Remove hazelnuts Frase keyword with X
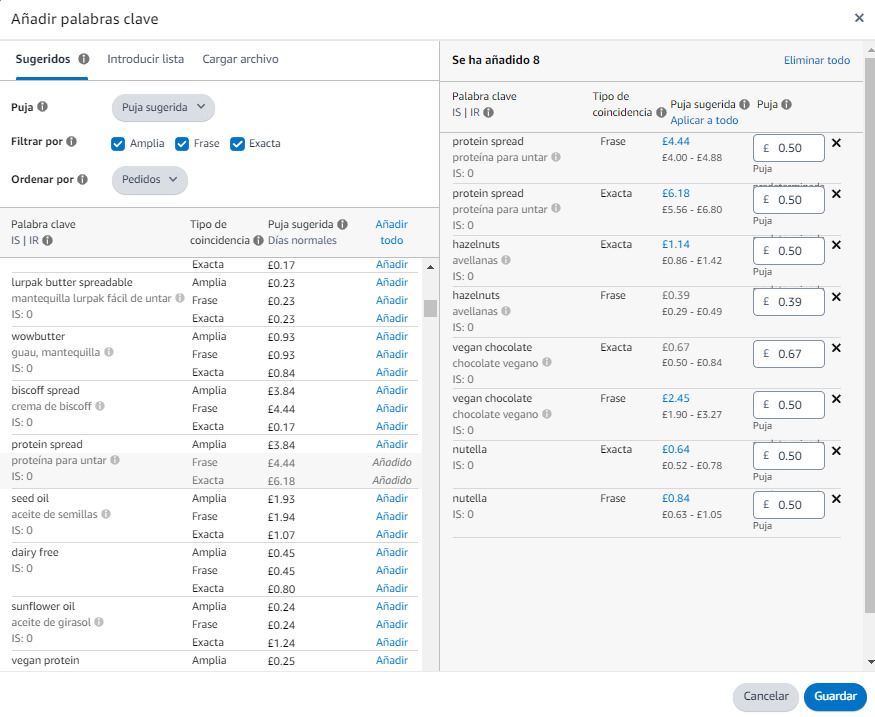This screenshot has height=717, width=875. pos(836,297)
